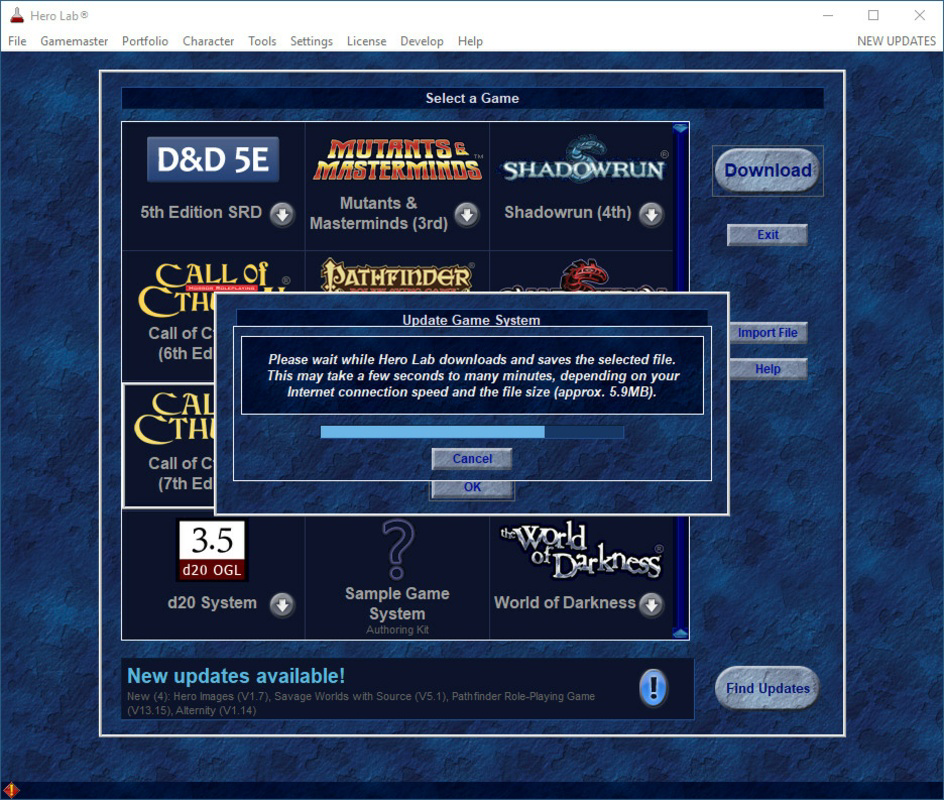Screen dimensions: 944x800
Task: Maximize the Hero Lab window
Action: point(874,15)
